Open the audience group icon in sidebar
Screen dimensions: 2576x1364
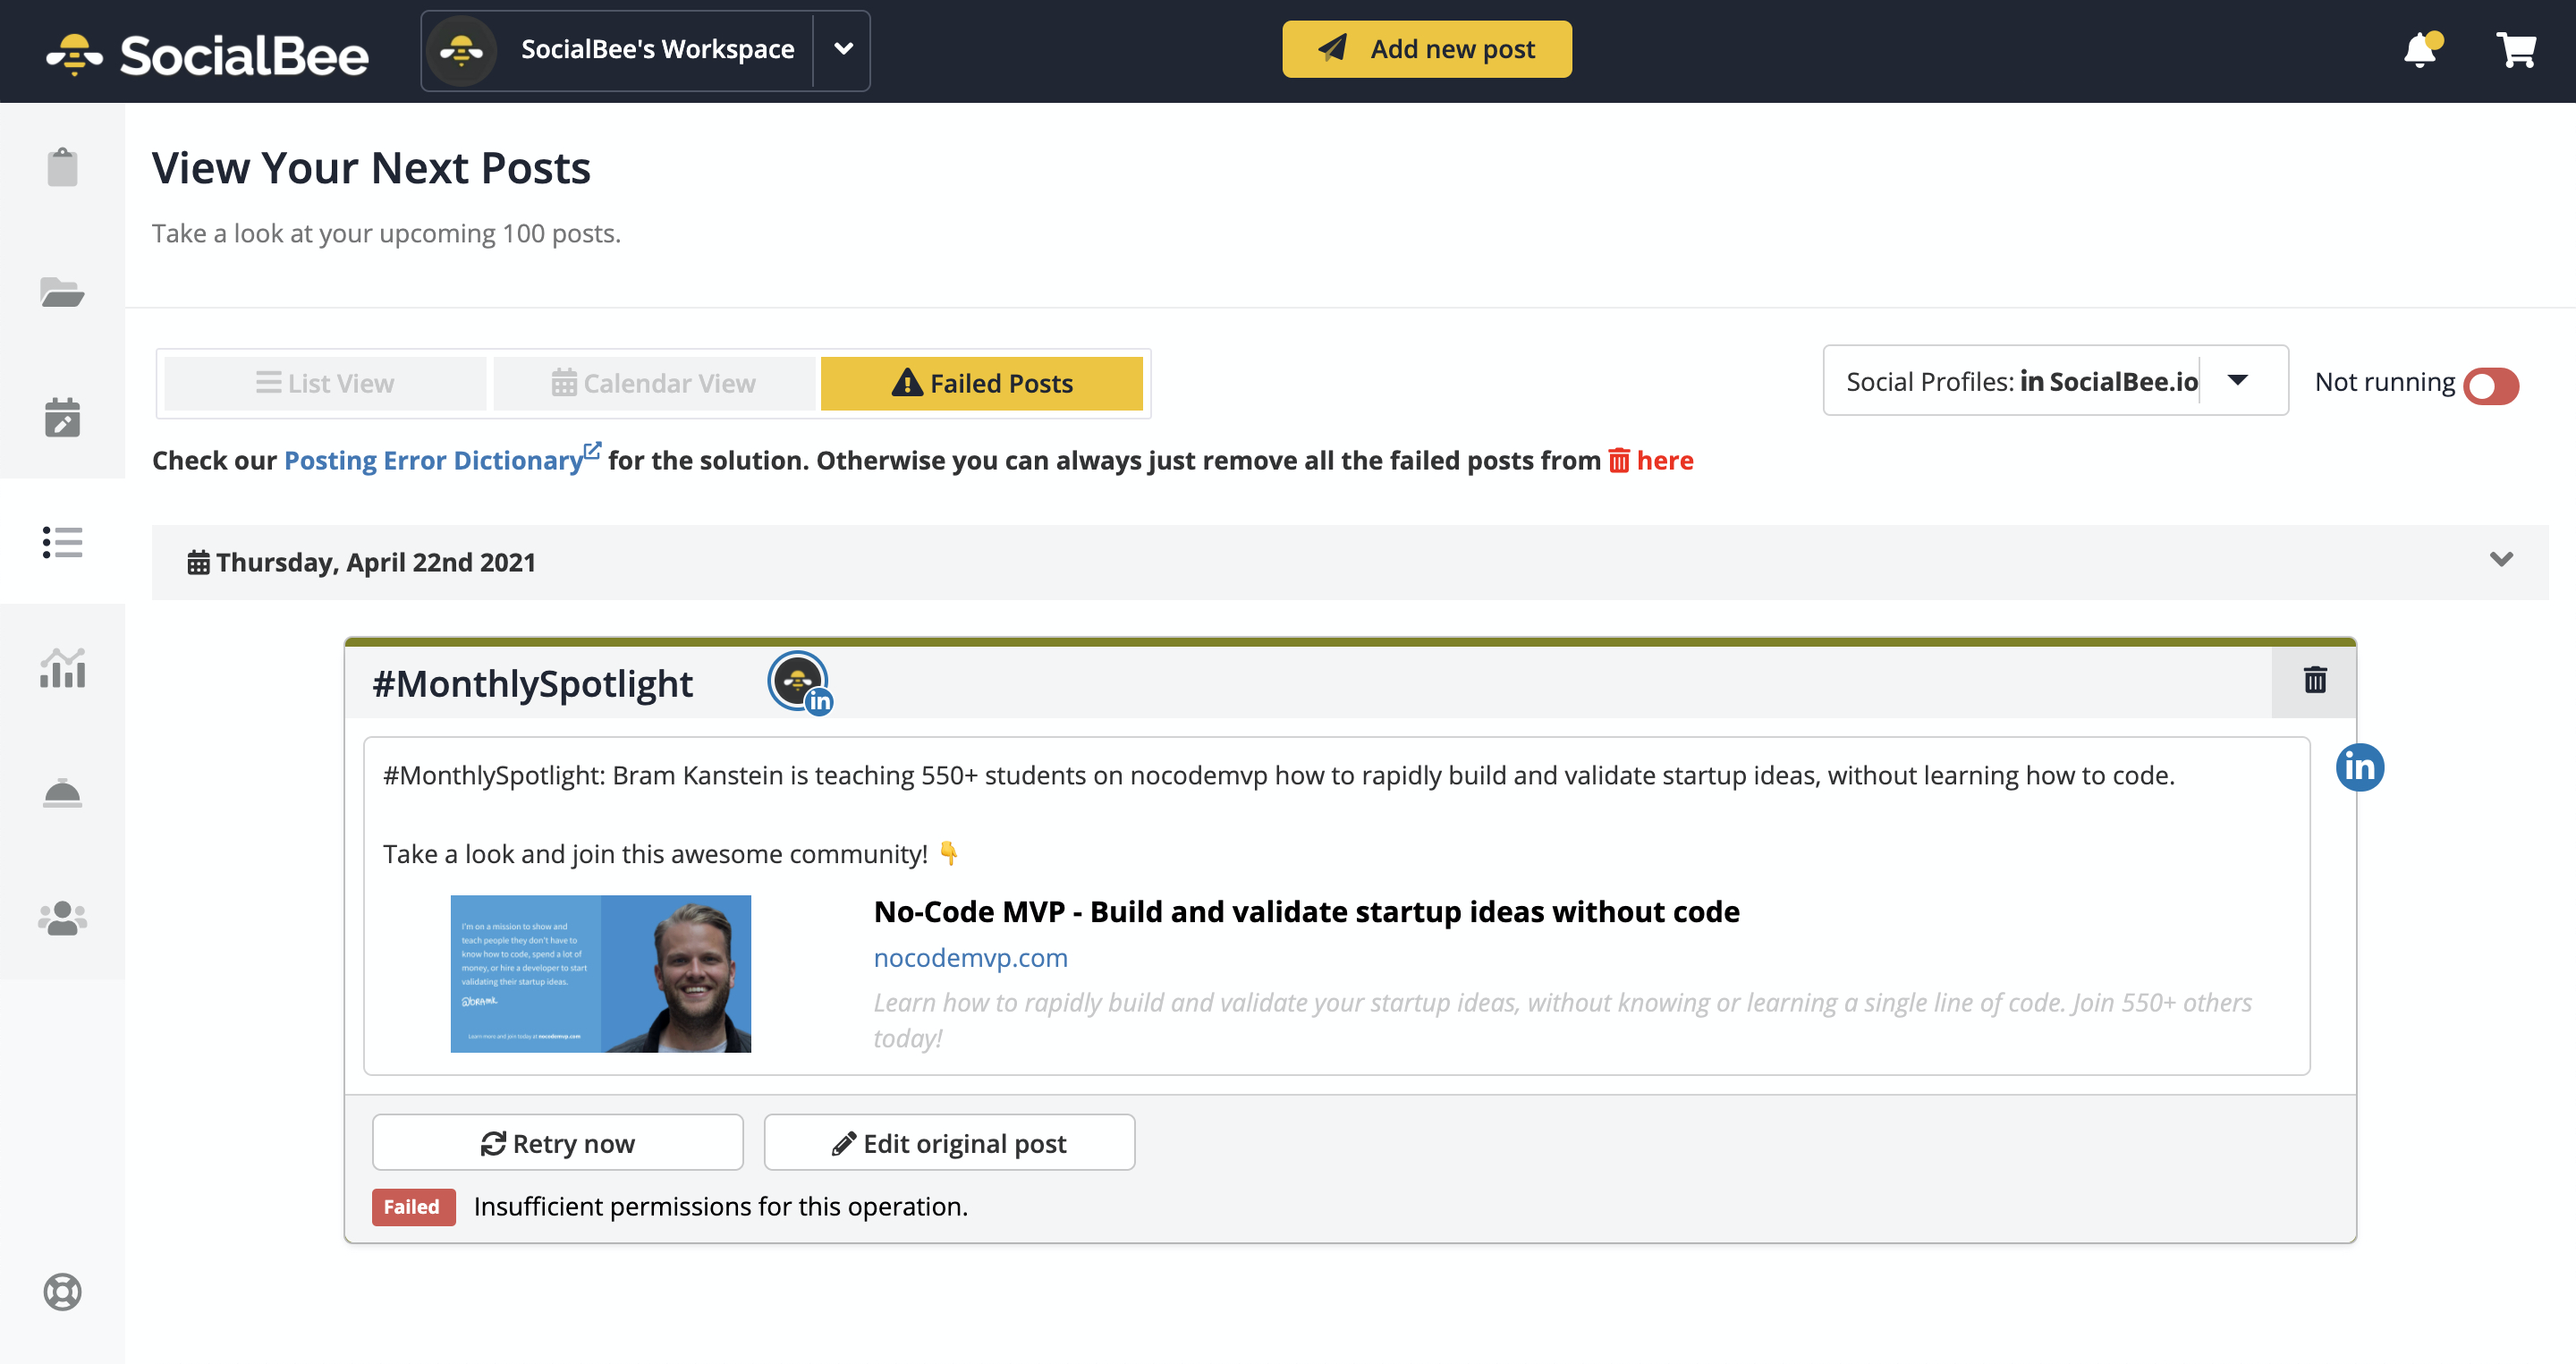(62, 918)
